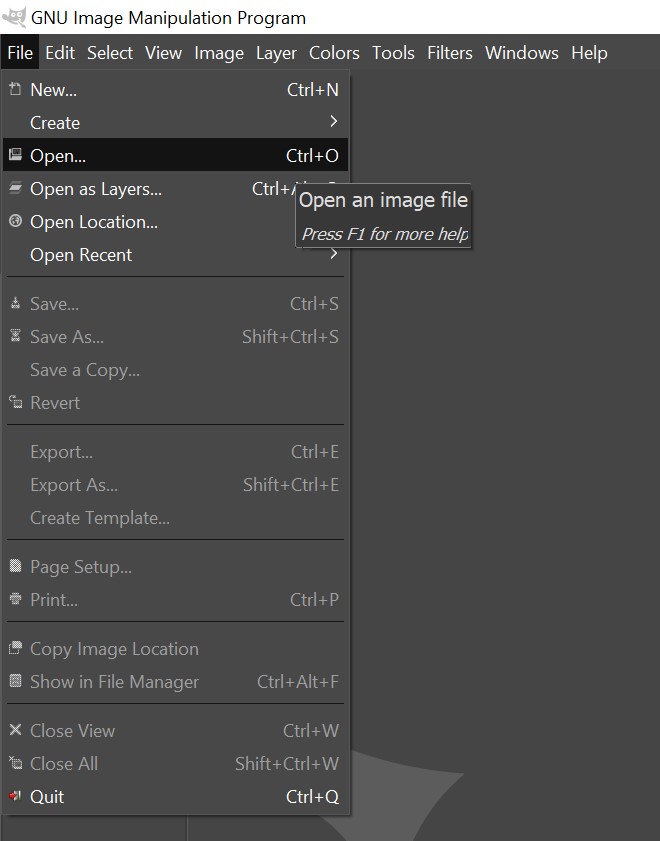Image resolution: width=660 pixels, height=841 pixels.
Task: Open the Help menu
Action: click(x=589, y=53)
